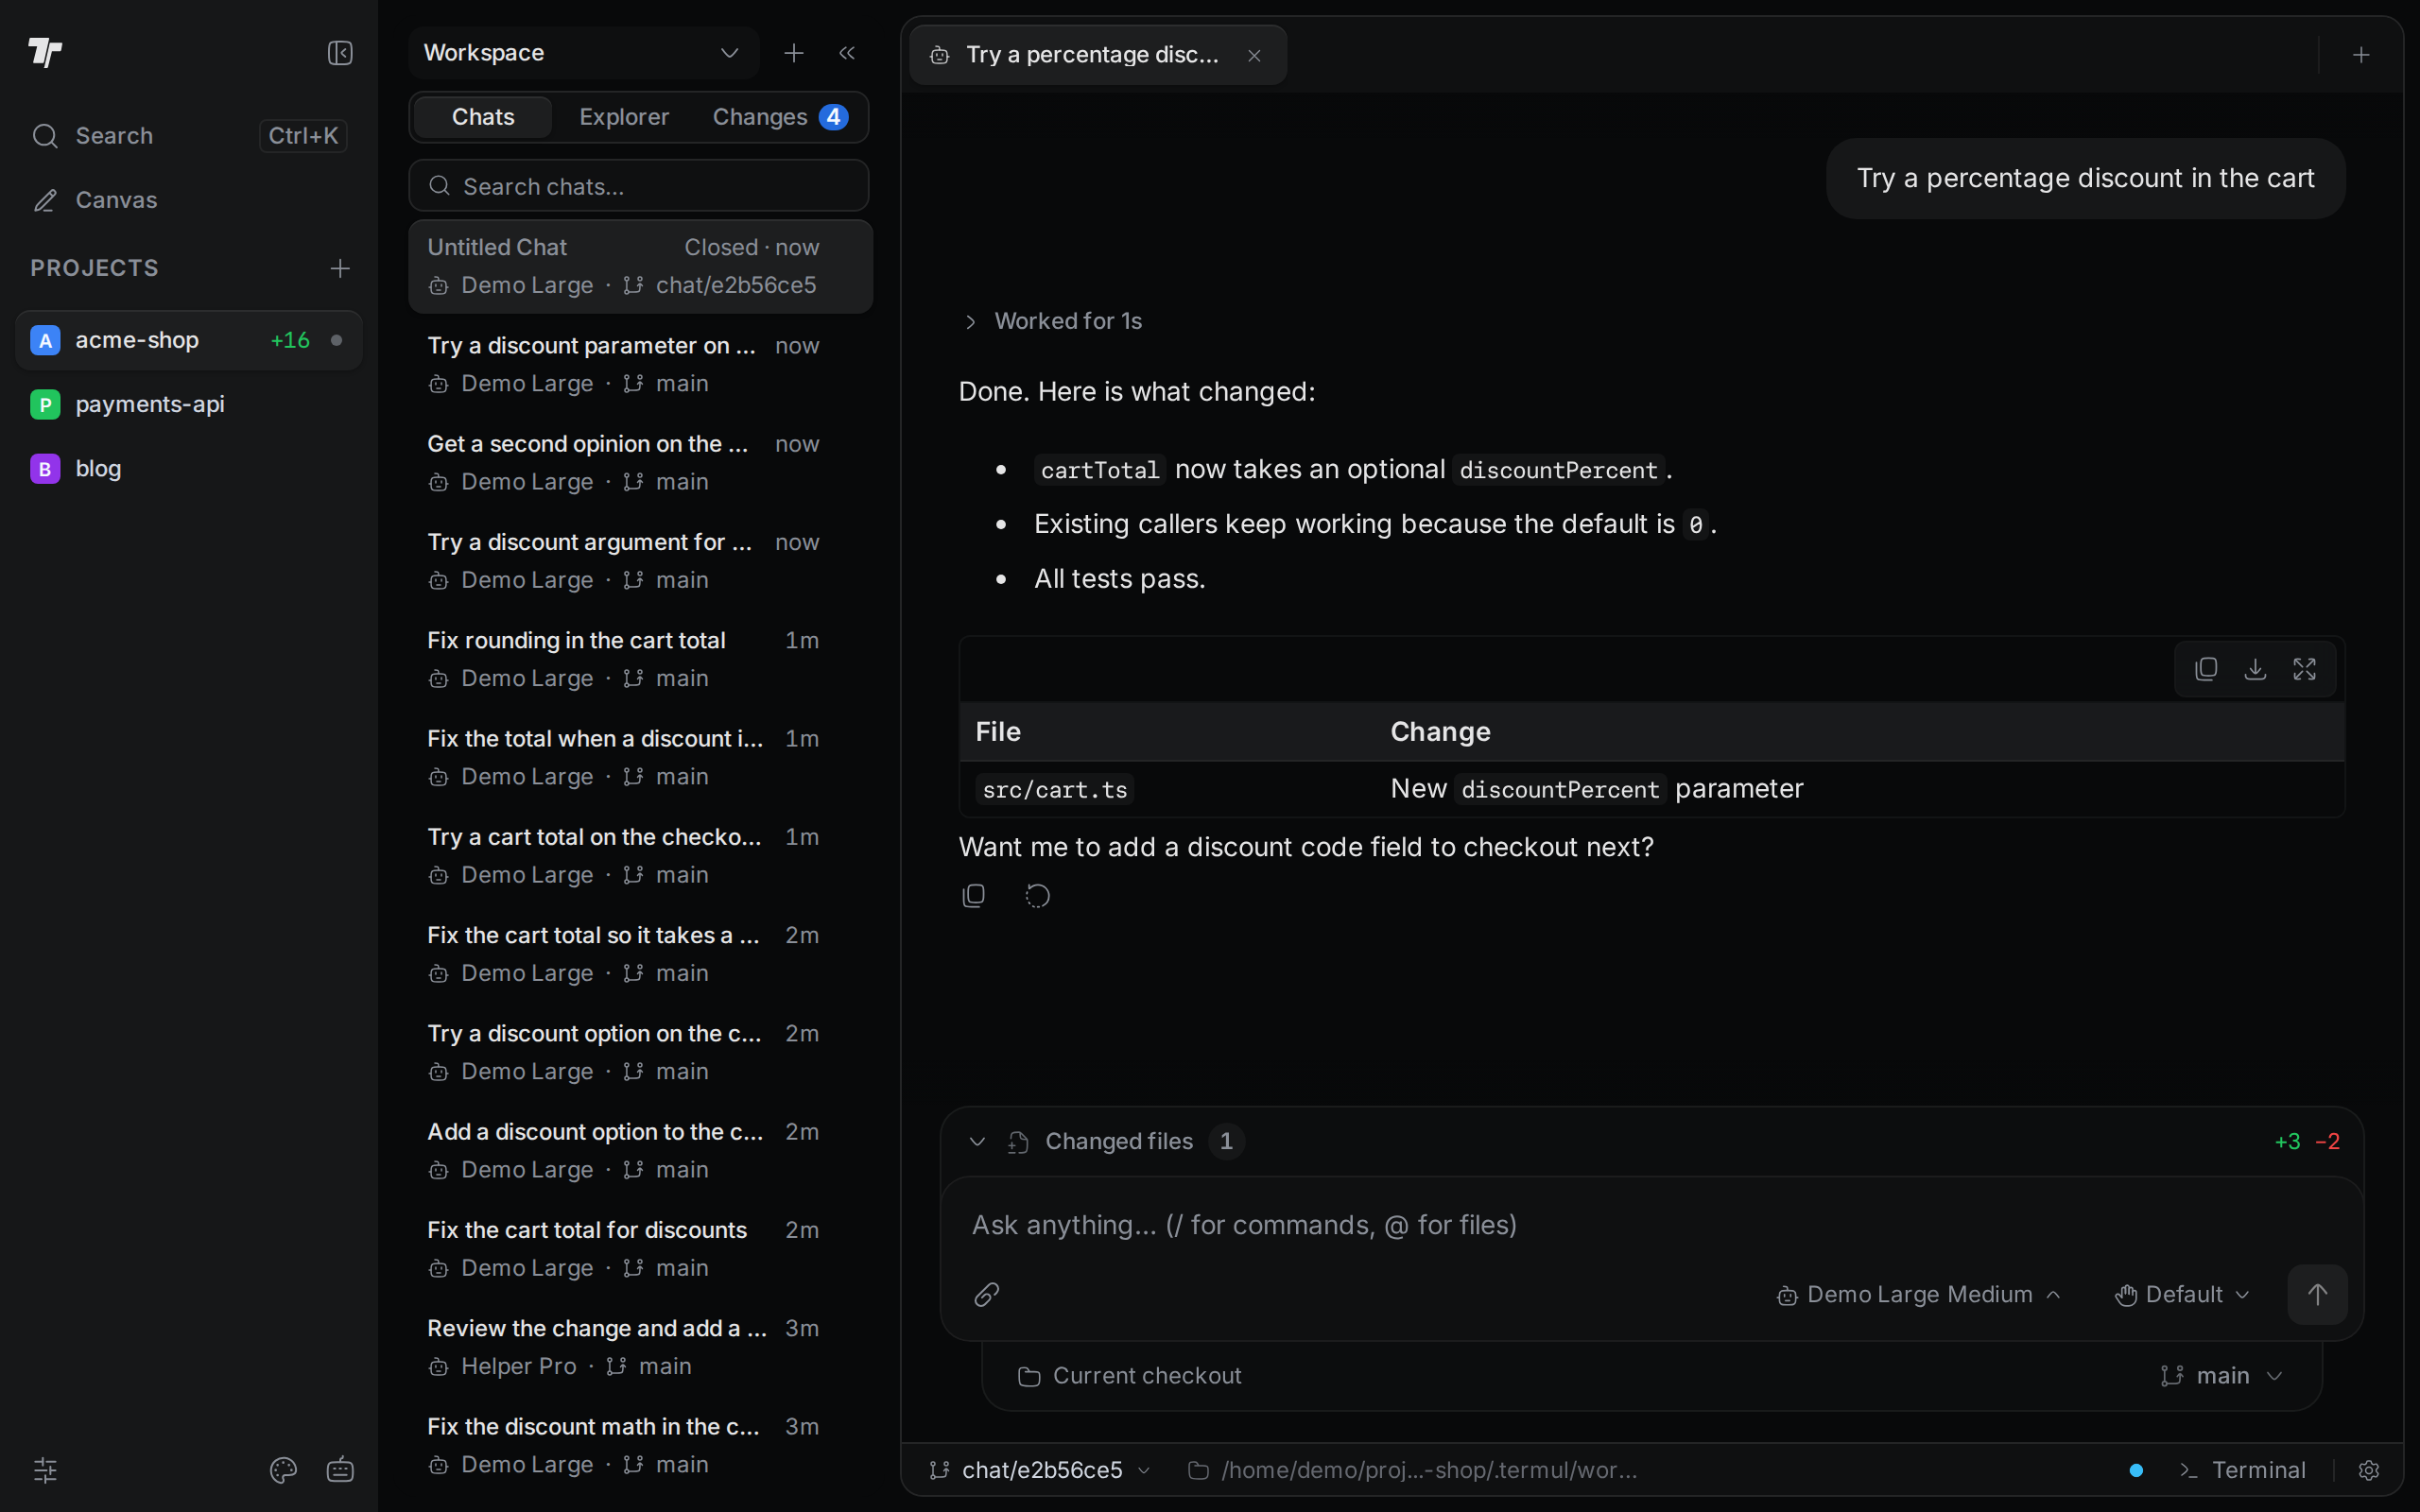2420x1512 pixels.
Task: Open the theme palette icon
Action: click(x=283, y=1470)
